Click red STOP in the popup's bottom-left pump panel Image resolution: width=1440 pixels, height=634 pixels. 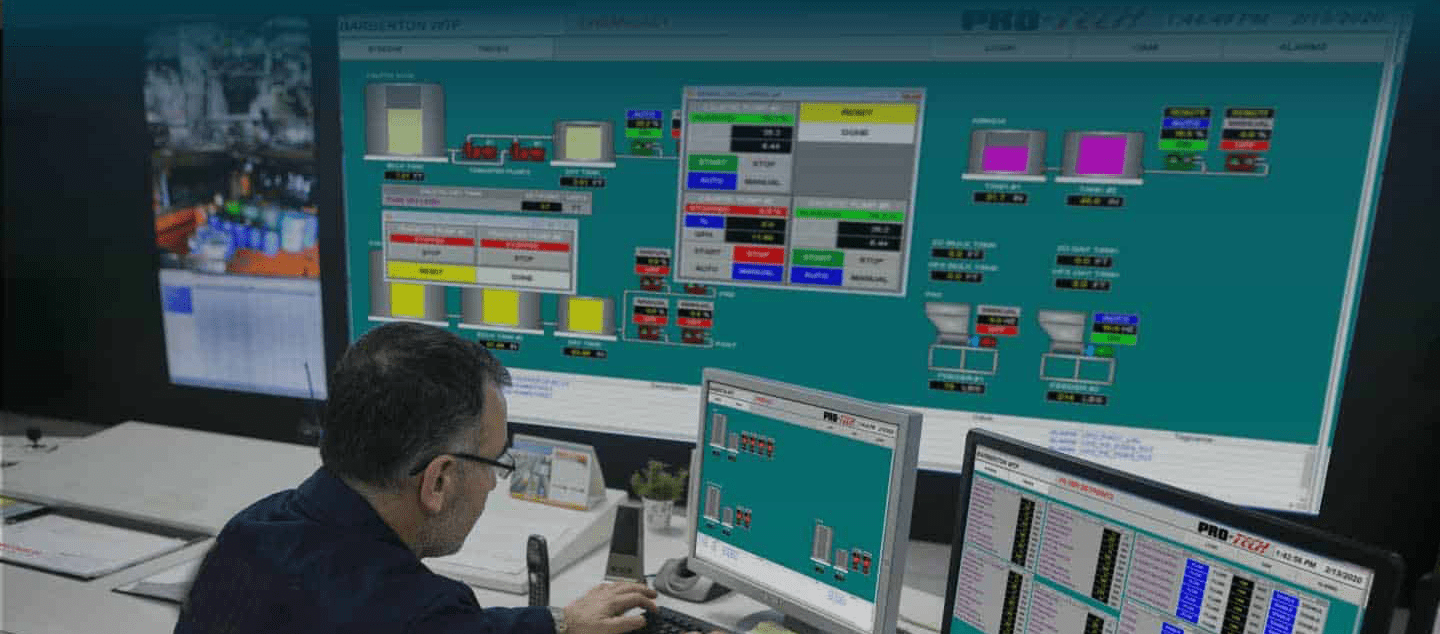coord(759,253)
